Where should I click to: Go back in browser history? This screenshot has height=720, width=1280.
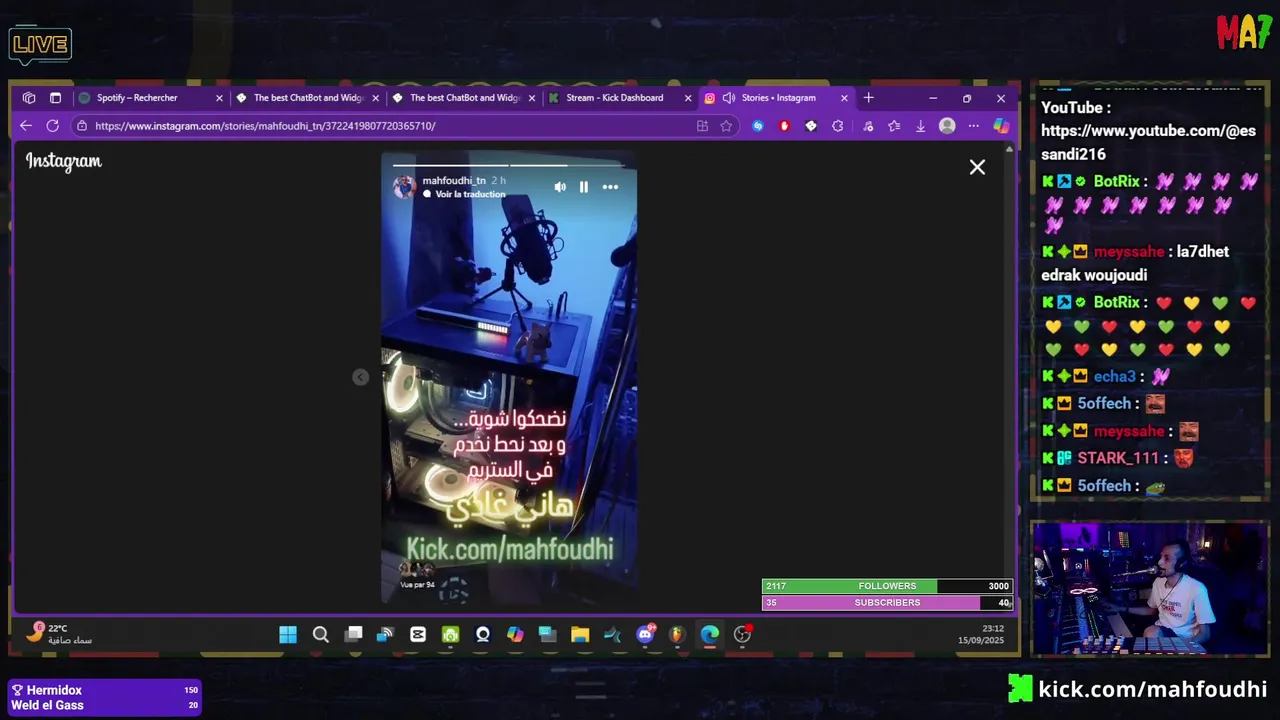point(26,126)
